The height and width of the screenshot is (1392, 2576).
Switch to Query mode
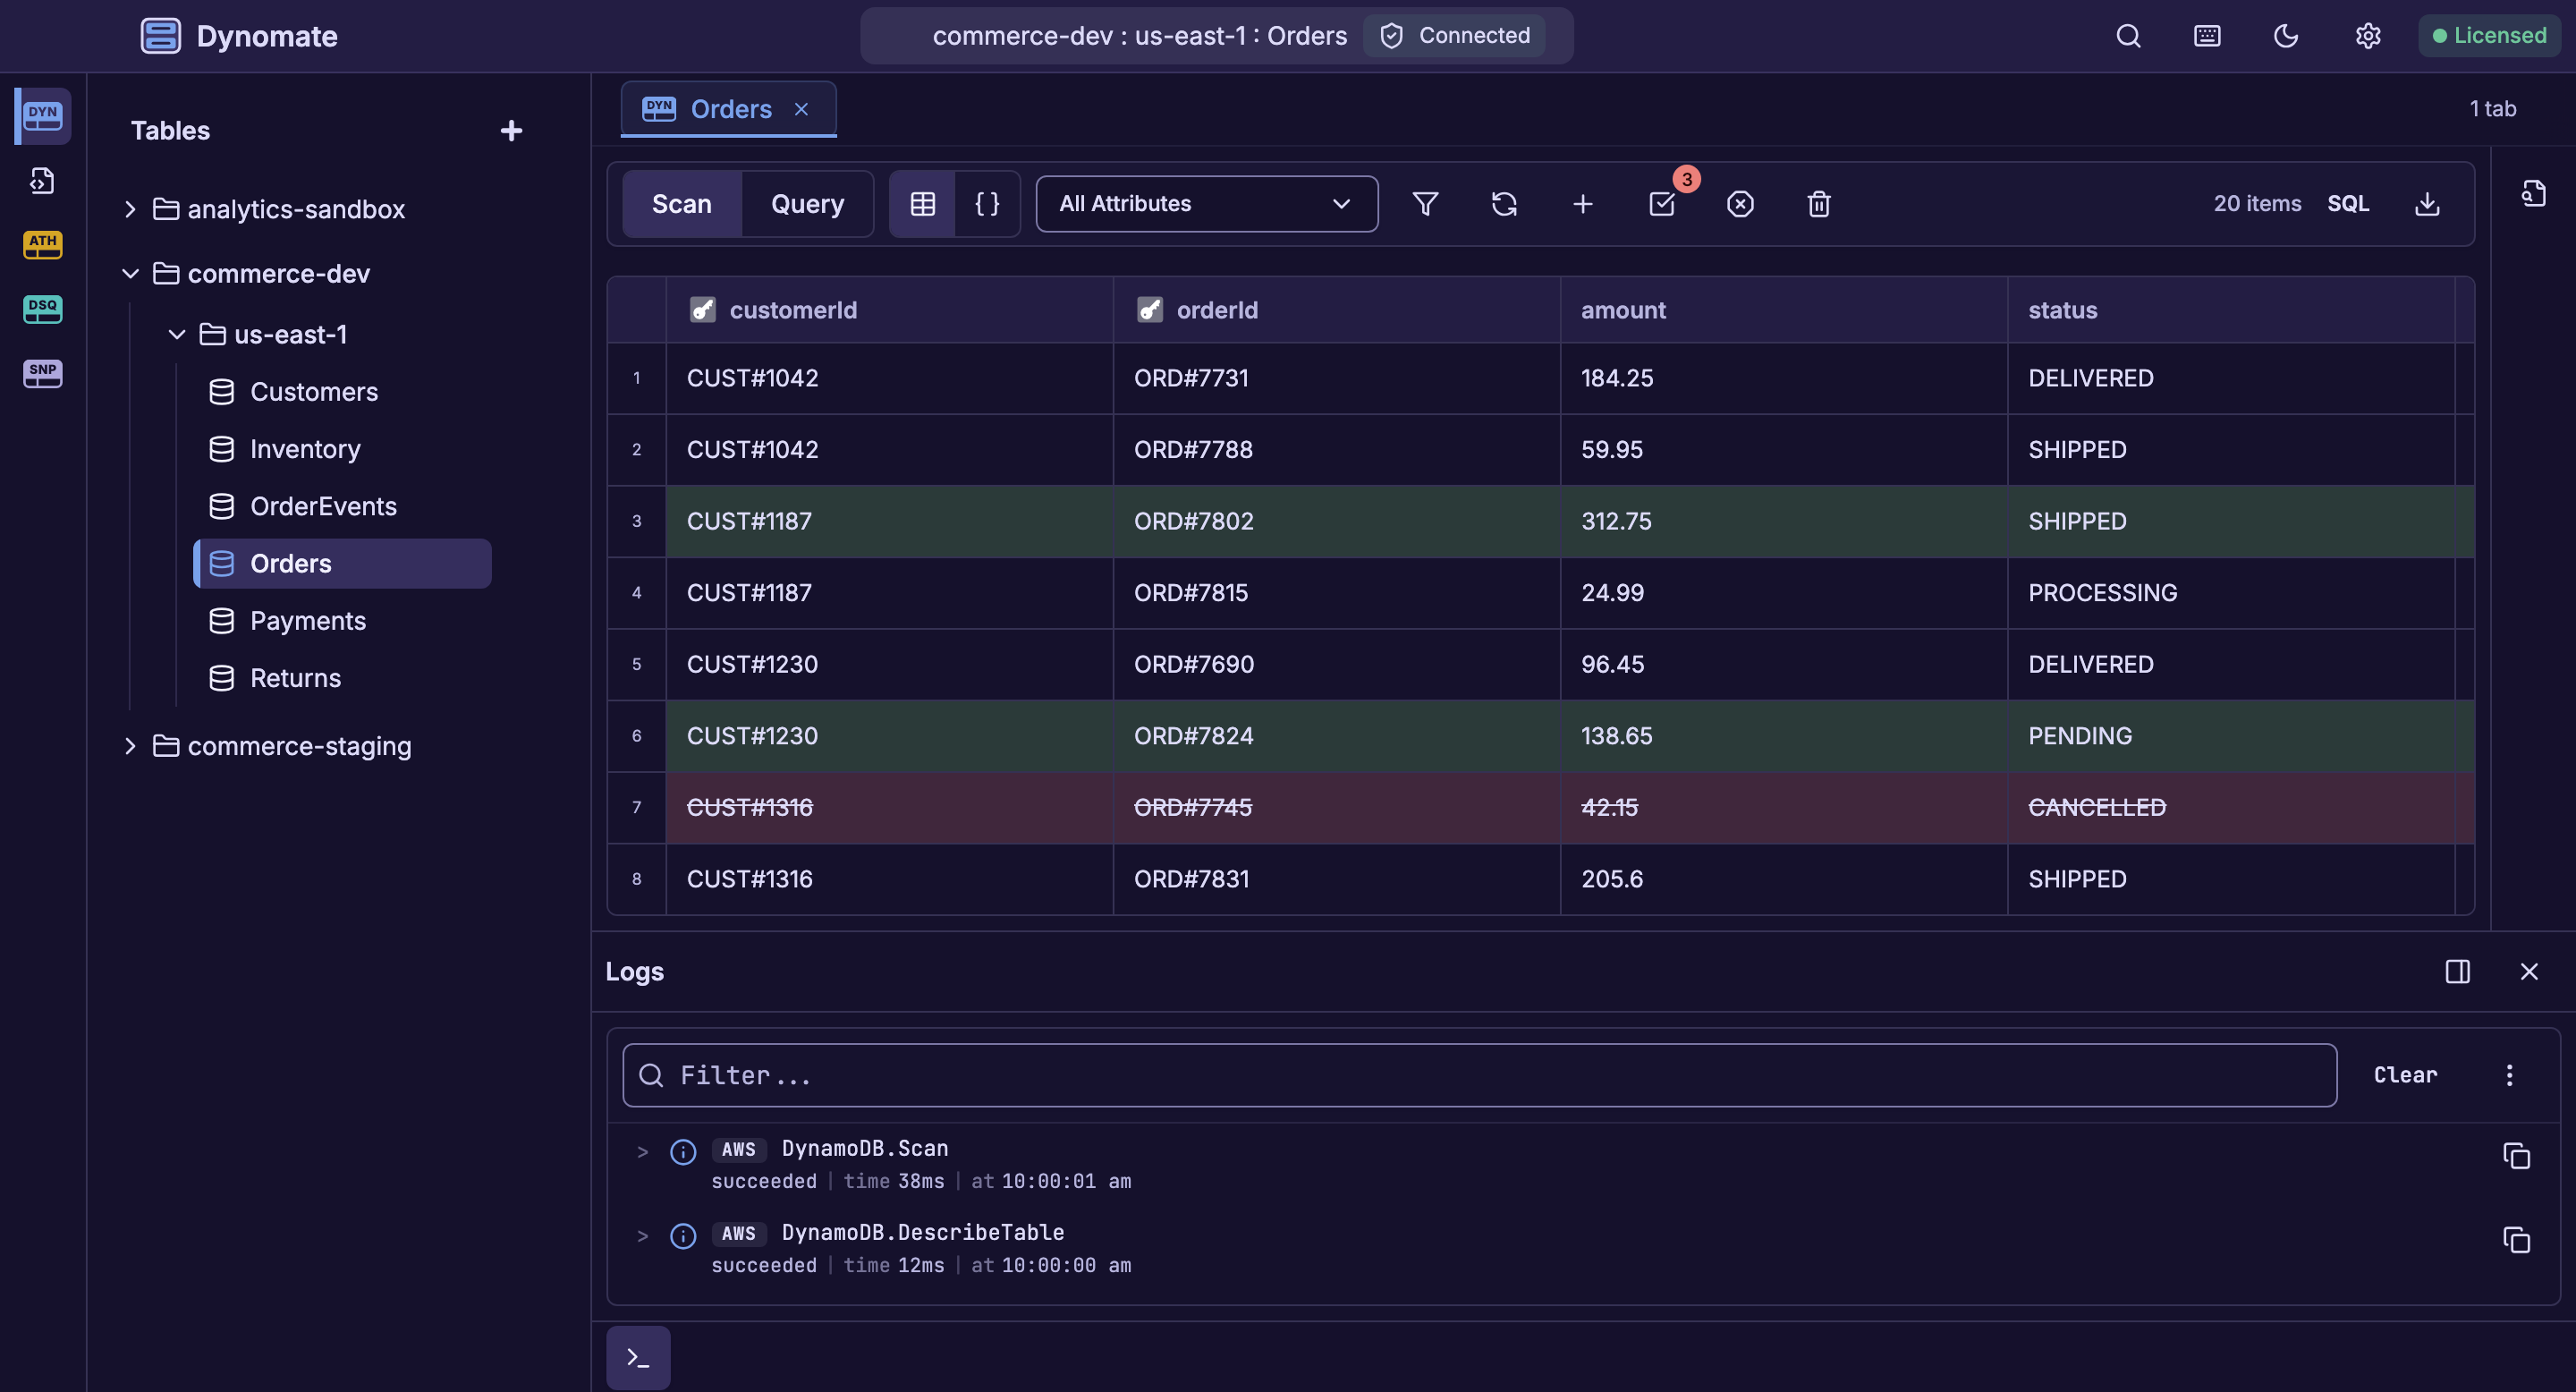(807, 204)
